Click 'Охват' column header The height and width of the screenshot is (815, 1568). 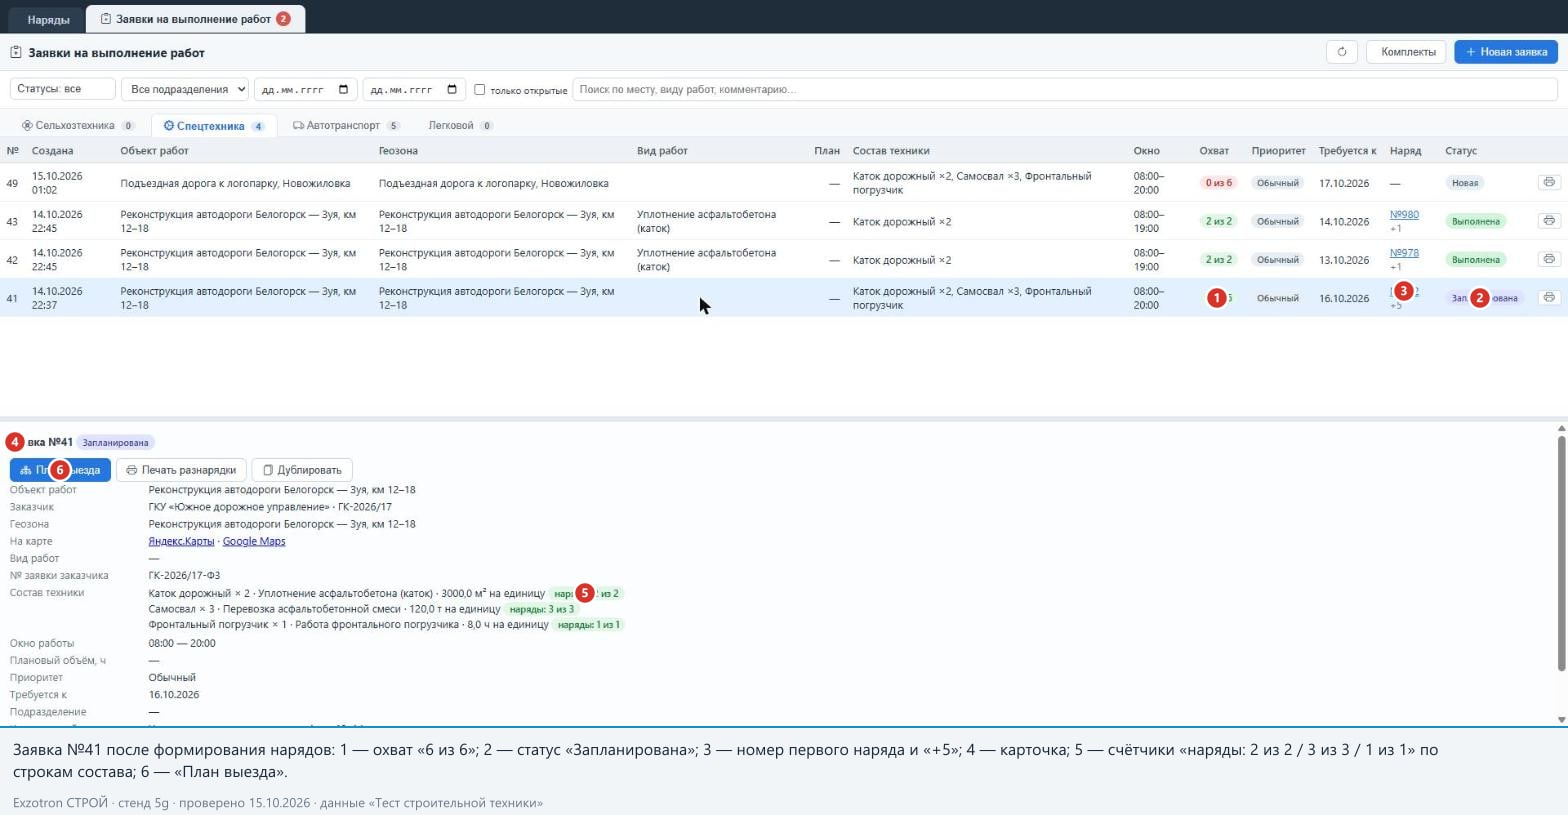(1214, 151)
